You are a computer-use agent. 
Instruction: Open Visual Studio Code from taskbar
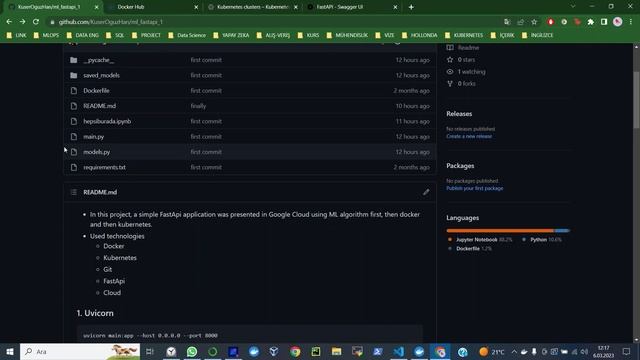[398, 351]
